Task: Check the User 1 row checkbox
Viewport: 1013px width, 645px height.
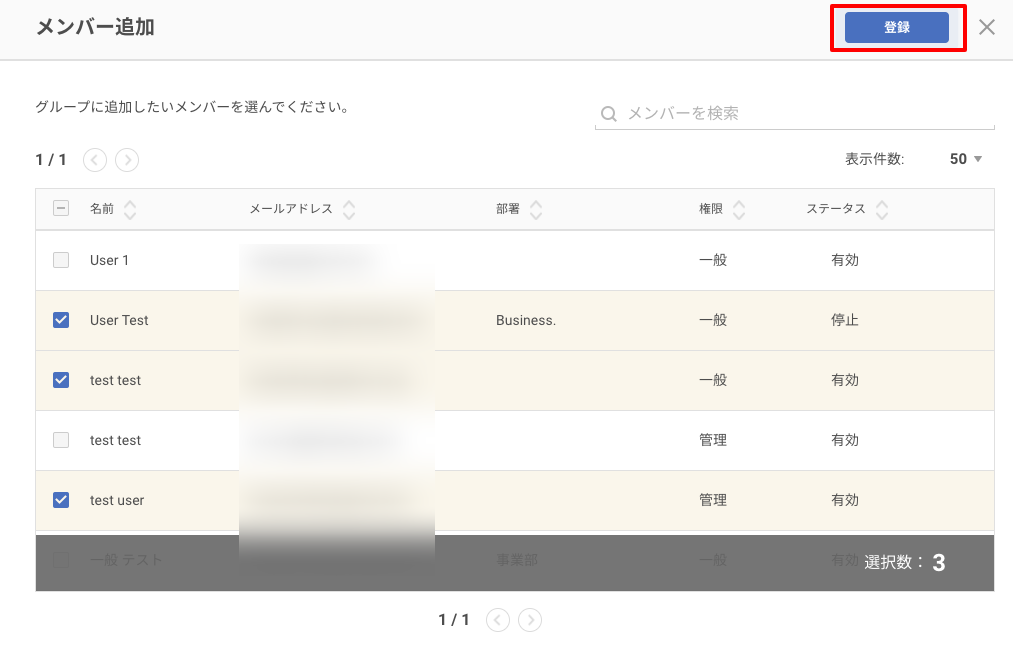Action: tap(61, 260)
